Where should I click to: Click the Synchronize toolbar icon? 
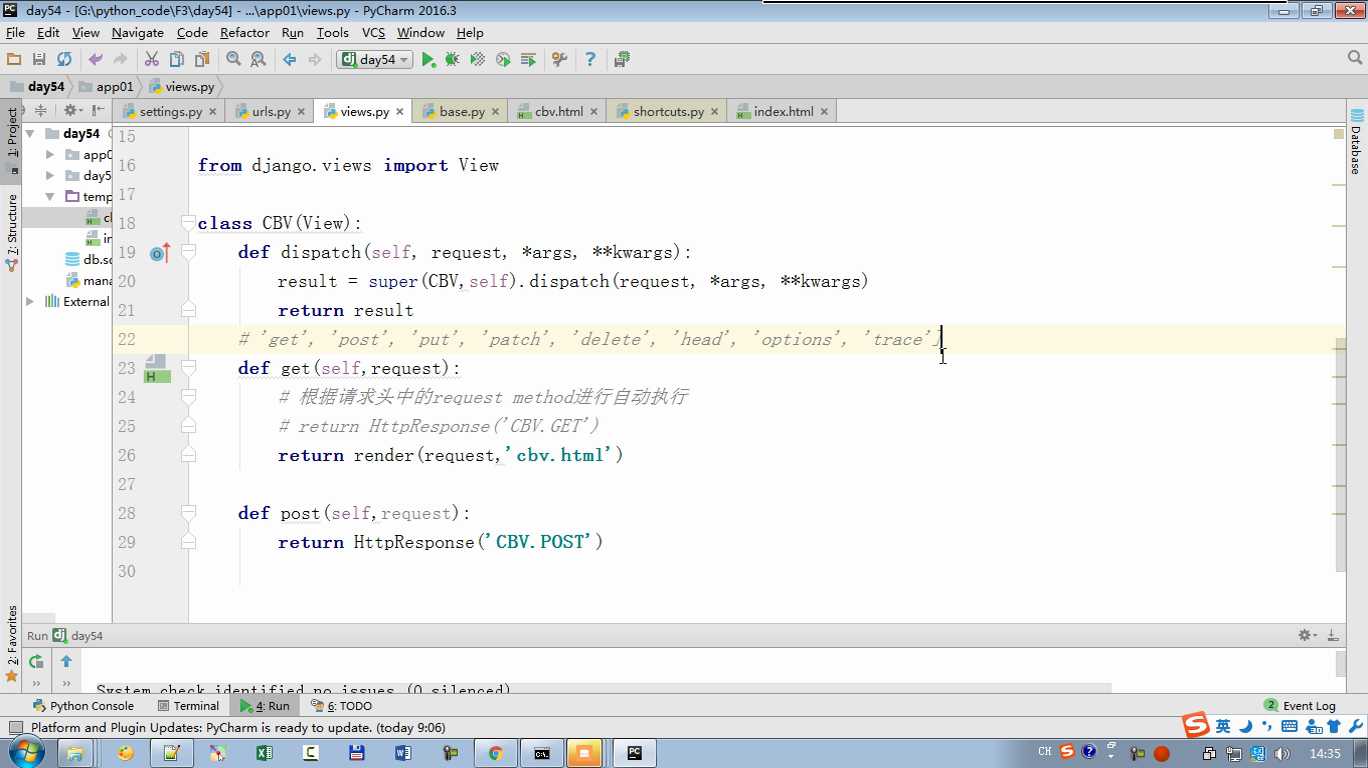(x=64, y=60)
